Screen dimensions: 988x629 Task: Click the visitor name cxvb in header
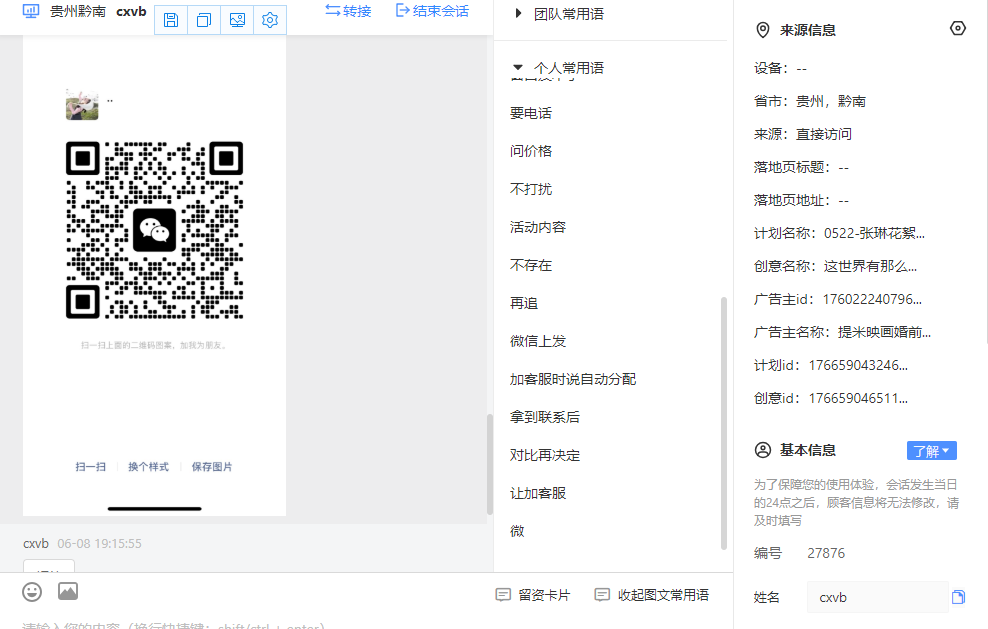131,11
